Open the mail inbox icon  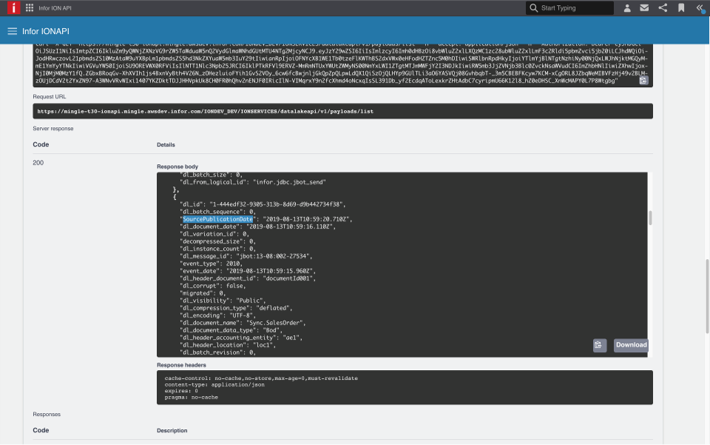pos(645,8)
